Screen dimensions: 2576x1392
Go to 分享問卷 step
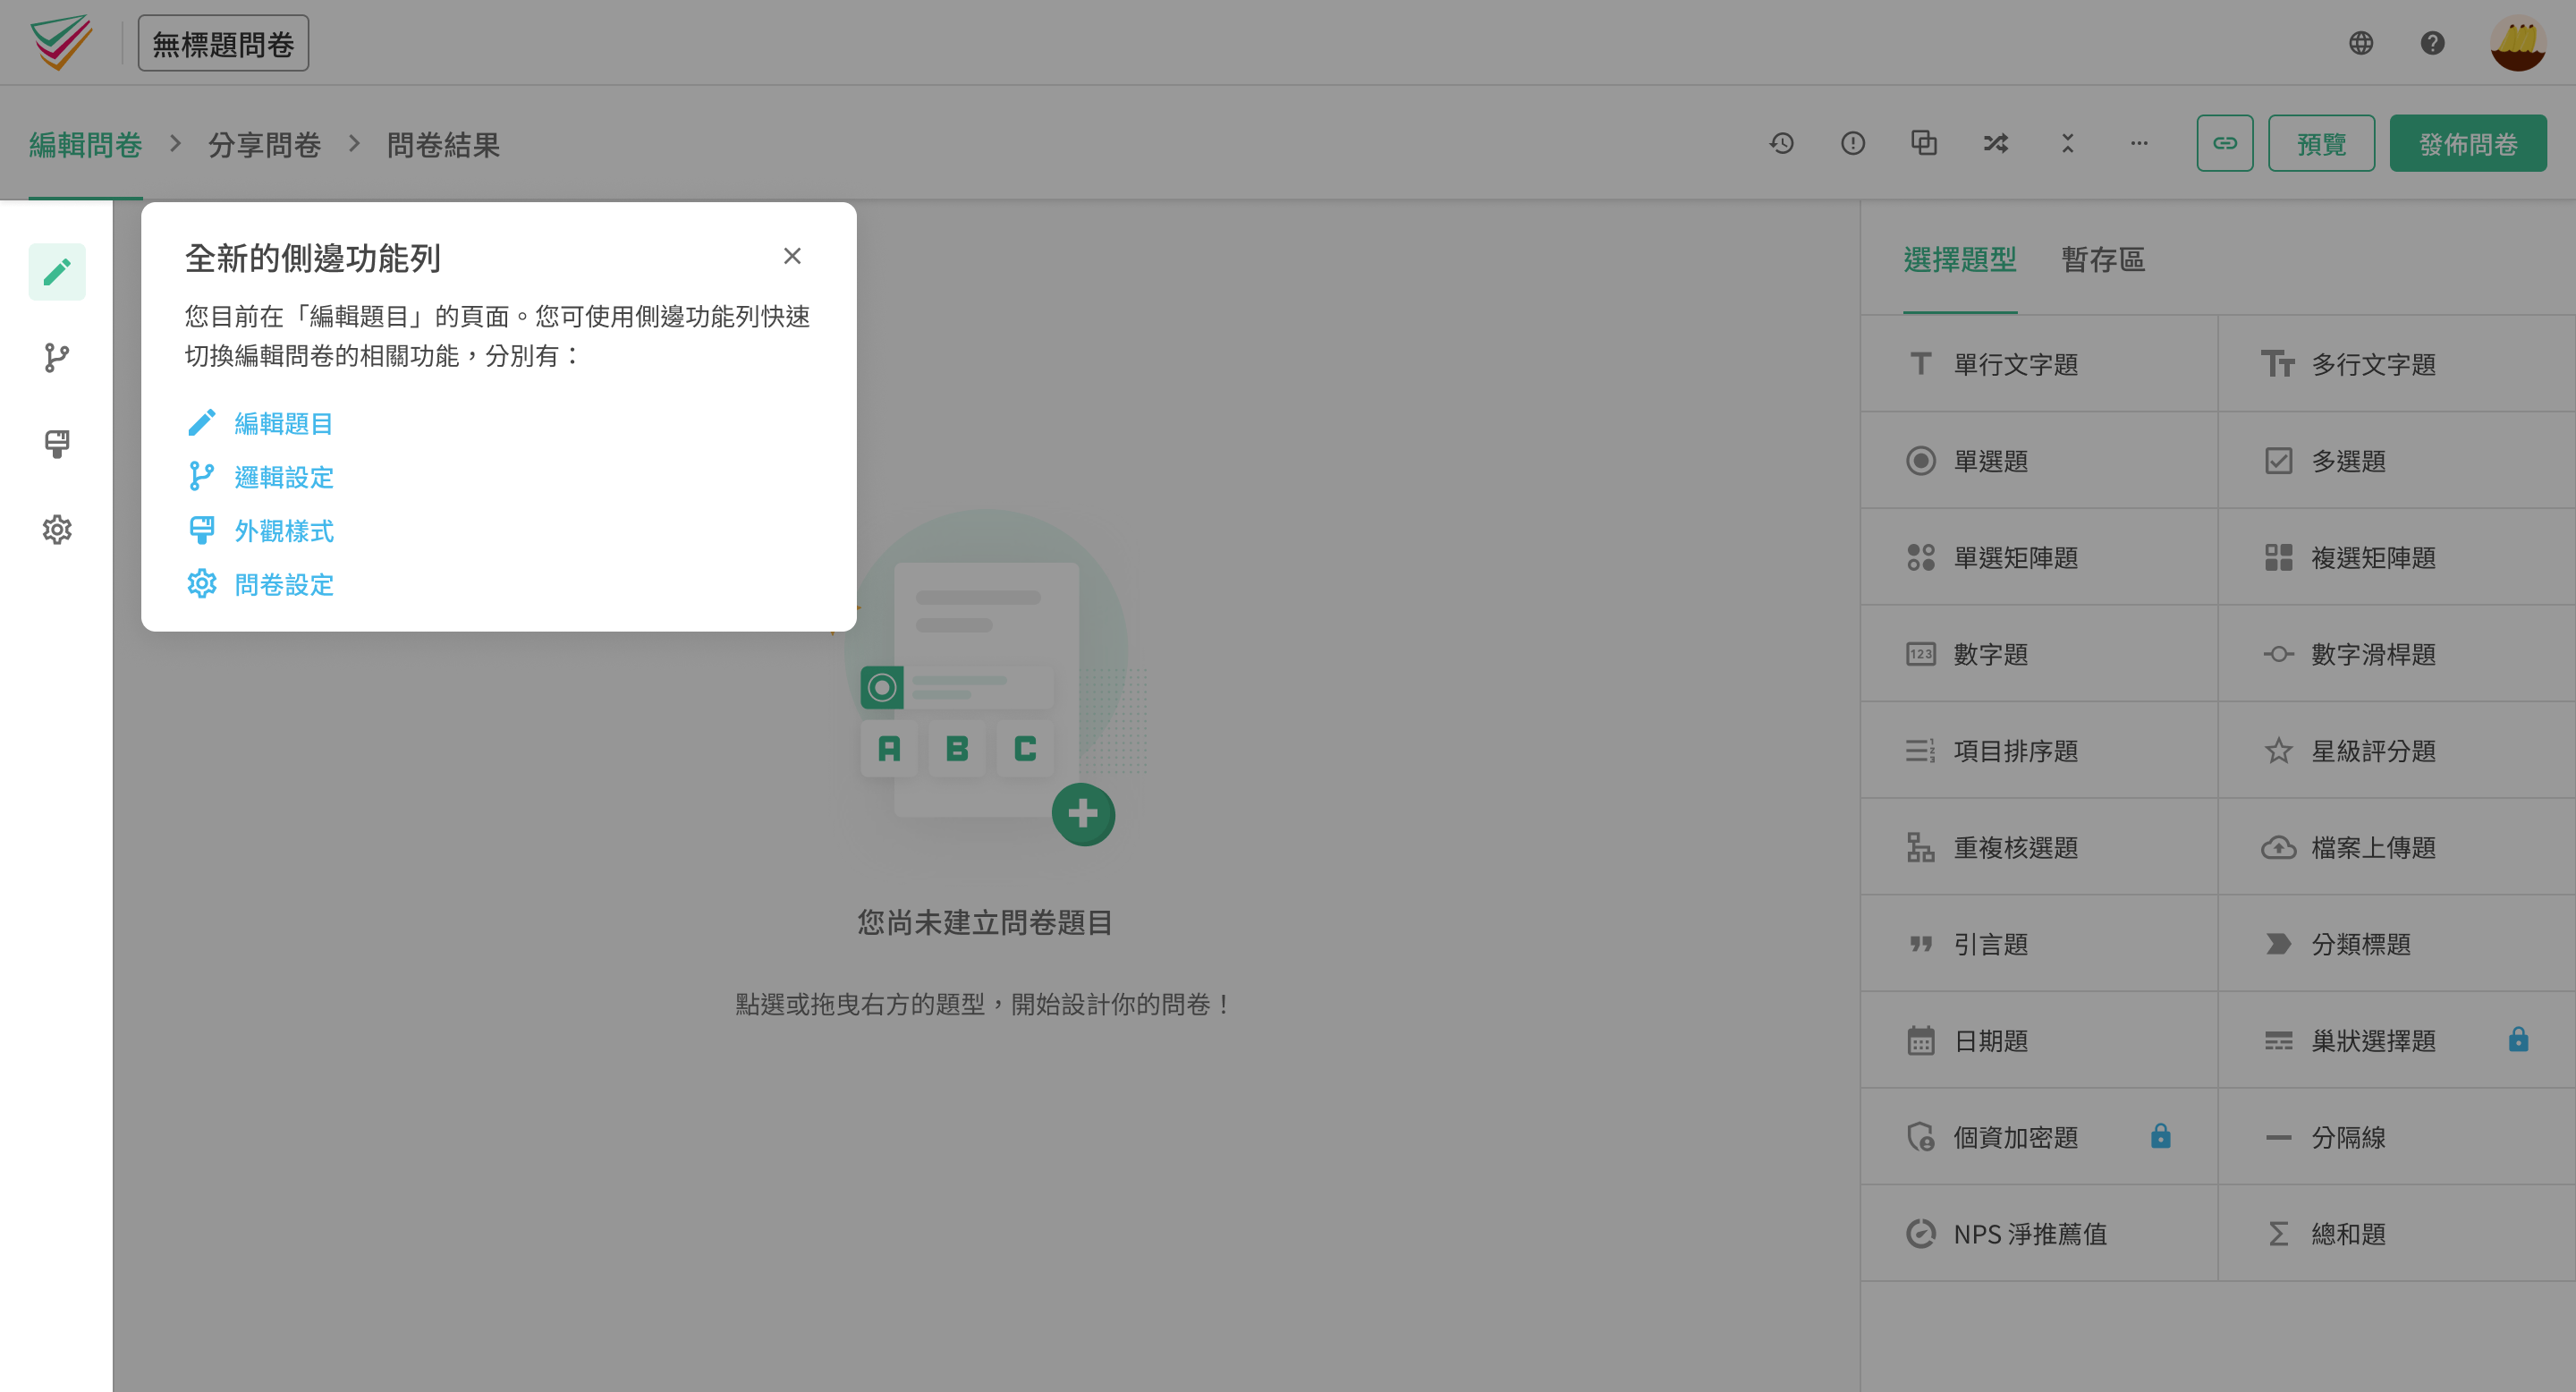[264, 145]
